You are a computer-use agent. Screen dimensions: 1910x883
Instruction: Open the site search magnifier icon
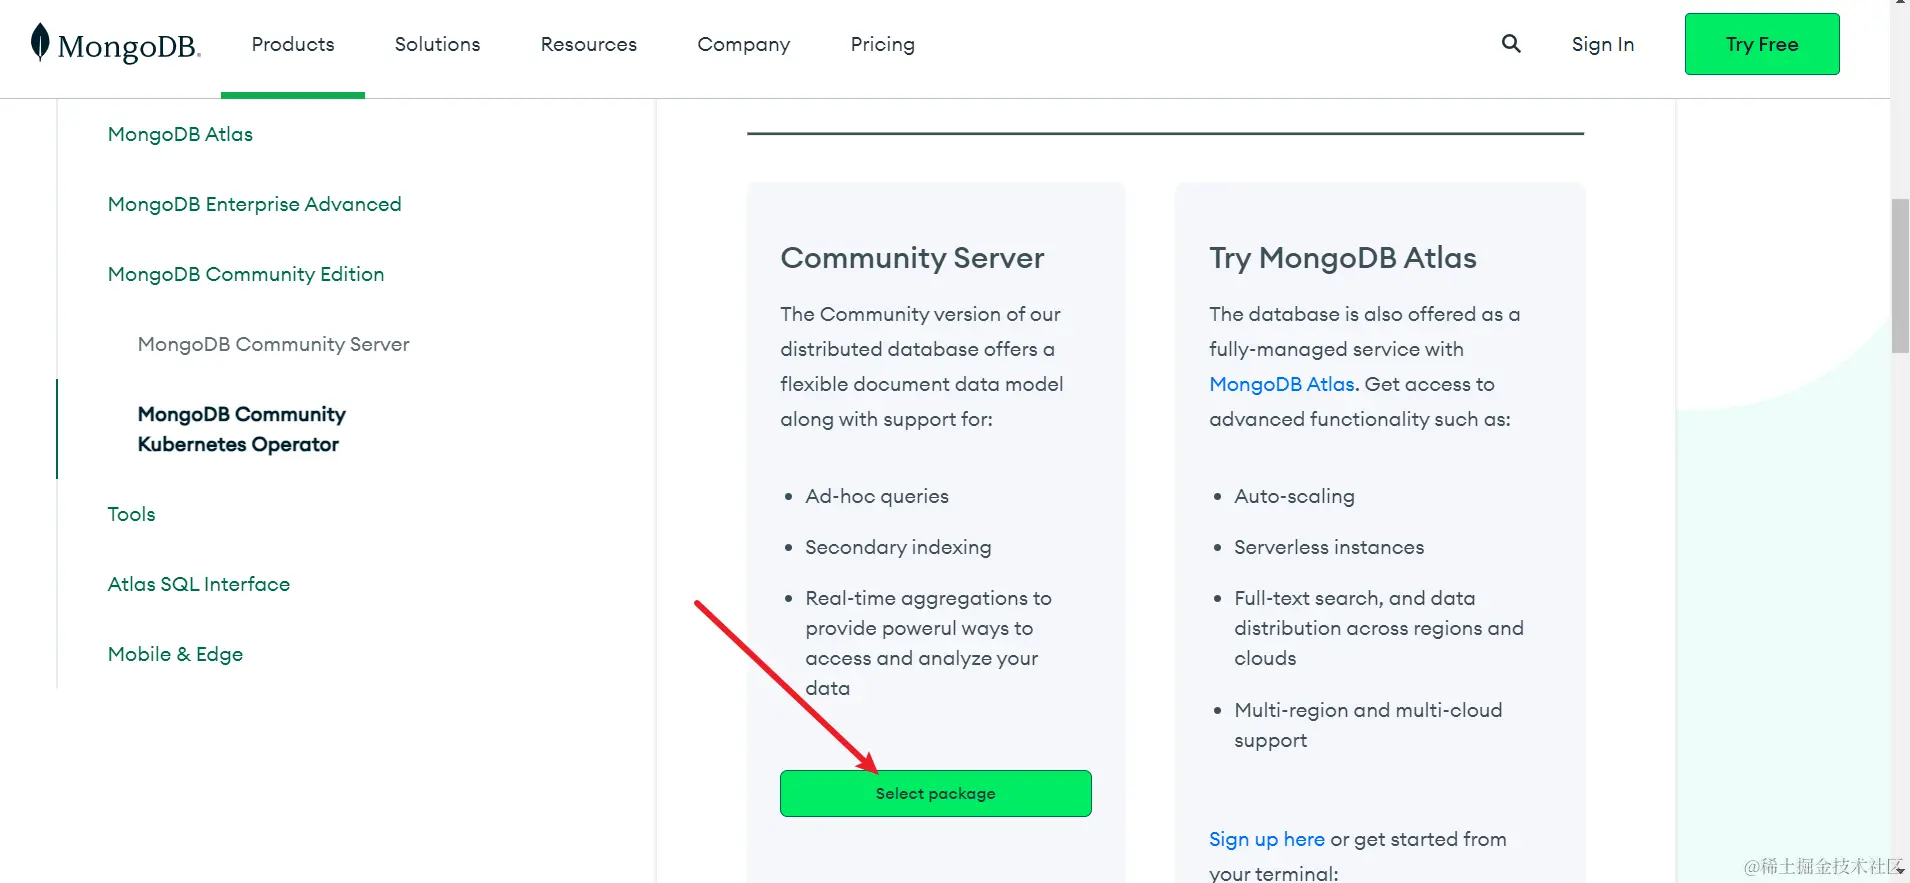1511,43
